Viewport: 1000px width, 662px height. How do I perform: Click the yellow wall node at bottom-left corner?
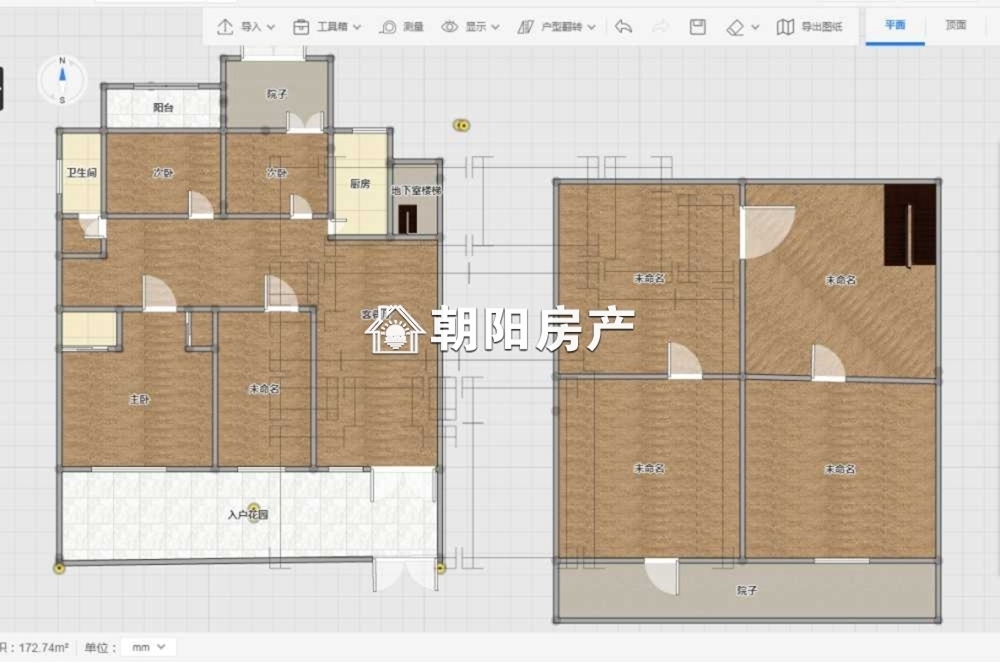pyautogui.click(x=59, y=568)
